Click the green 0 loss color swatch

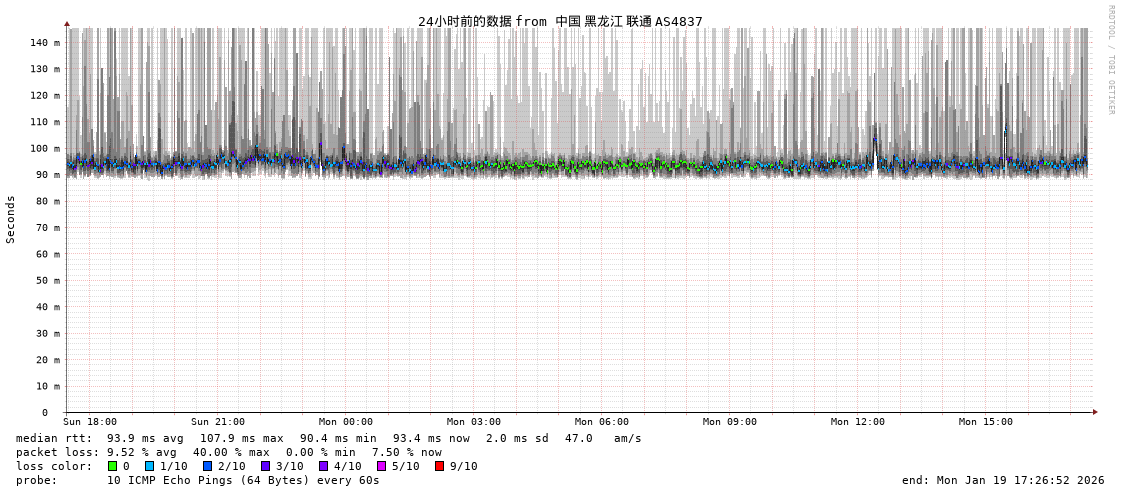point(112,466)
